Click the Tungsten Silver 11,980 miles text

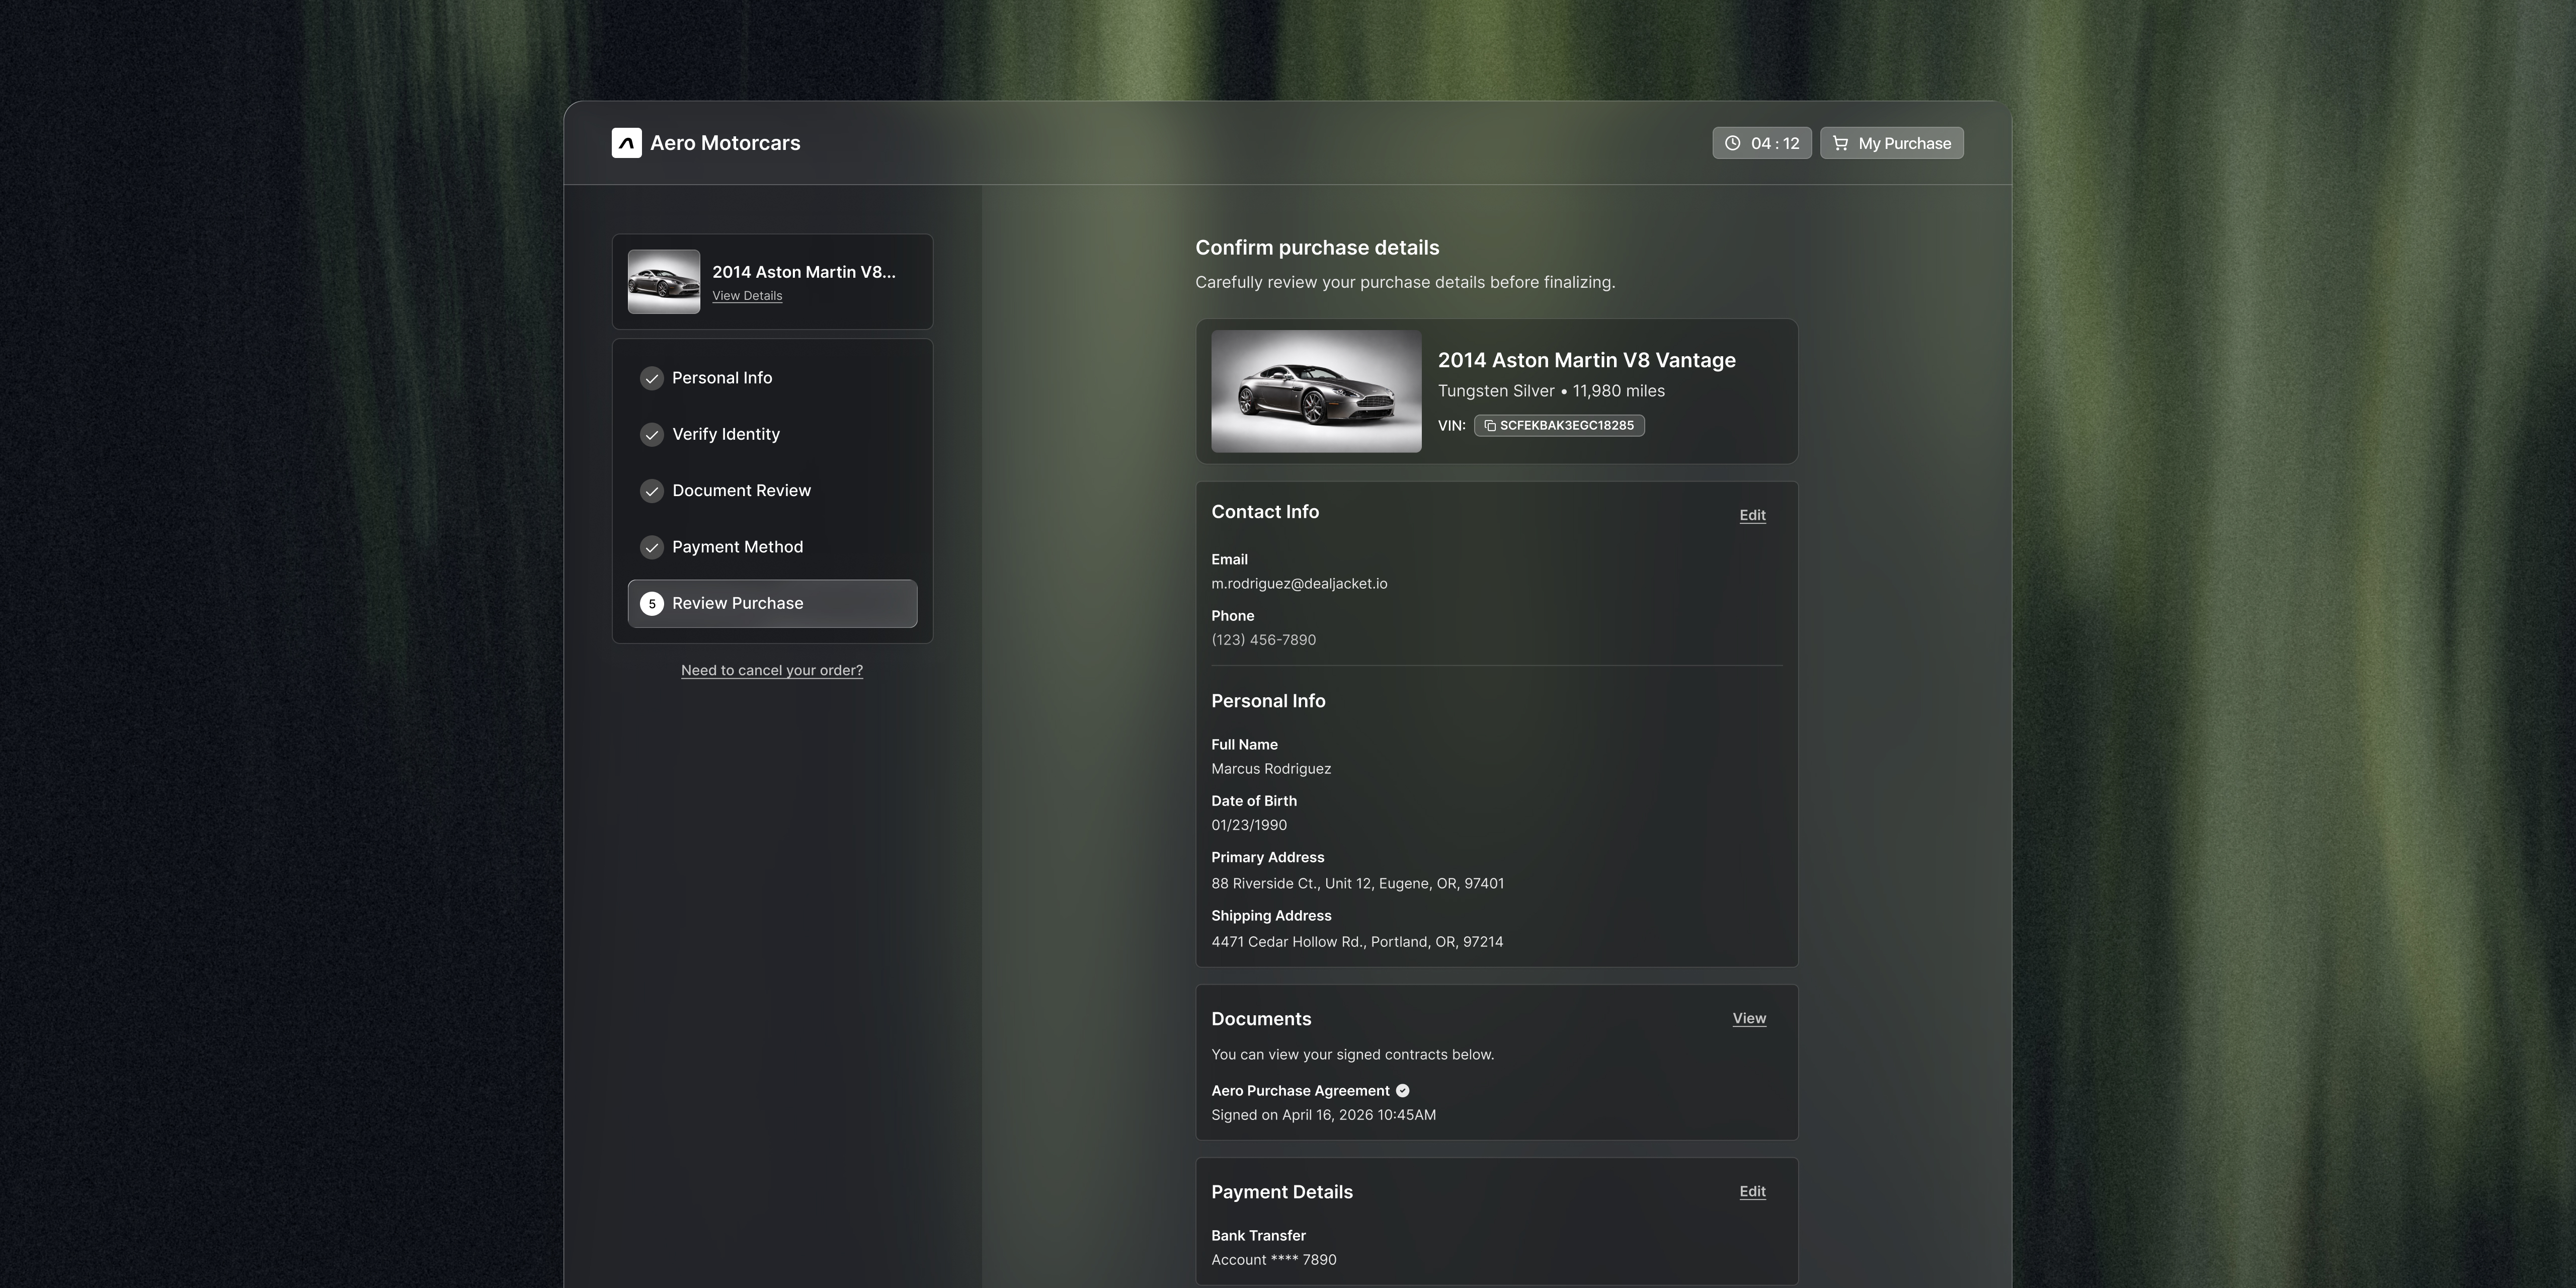[x=1551, y=391]
